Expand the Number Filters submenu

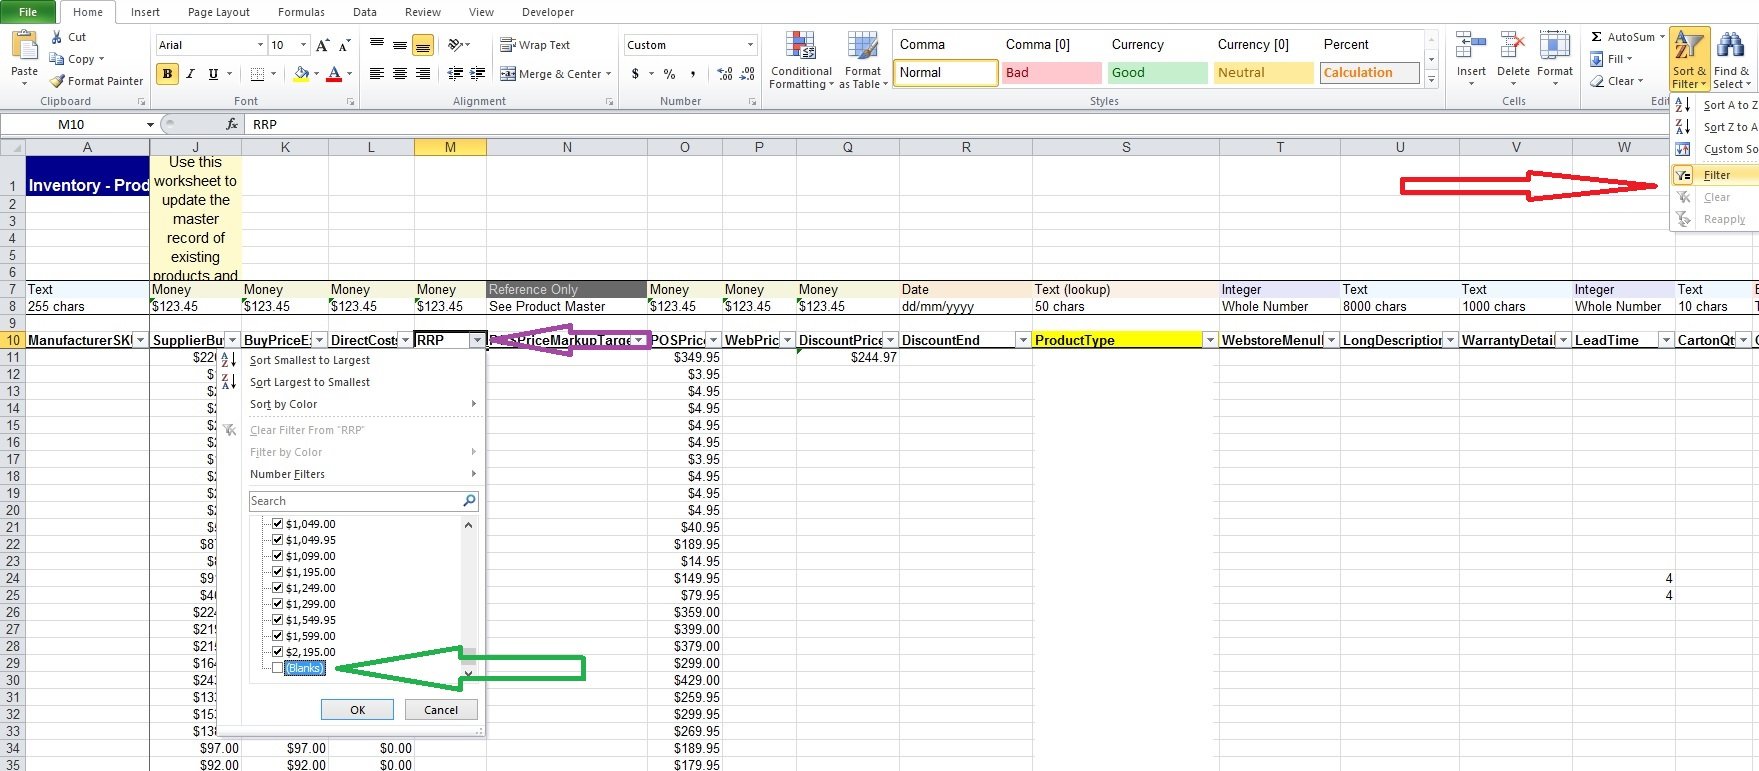pos(362,474)
